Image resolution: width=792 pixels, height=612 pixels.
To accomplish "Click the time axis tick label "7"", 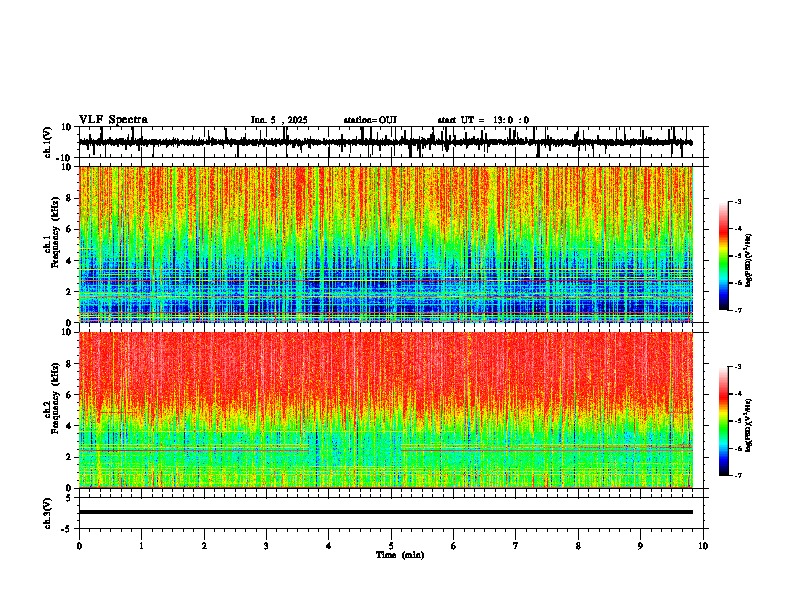I will [x=516, y=546].
